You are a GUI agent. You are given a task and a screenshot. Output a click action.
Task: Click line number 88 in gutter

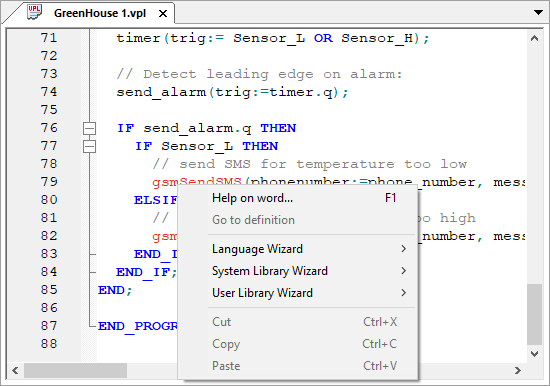49,344
